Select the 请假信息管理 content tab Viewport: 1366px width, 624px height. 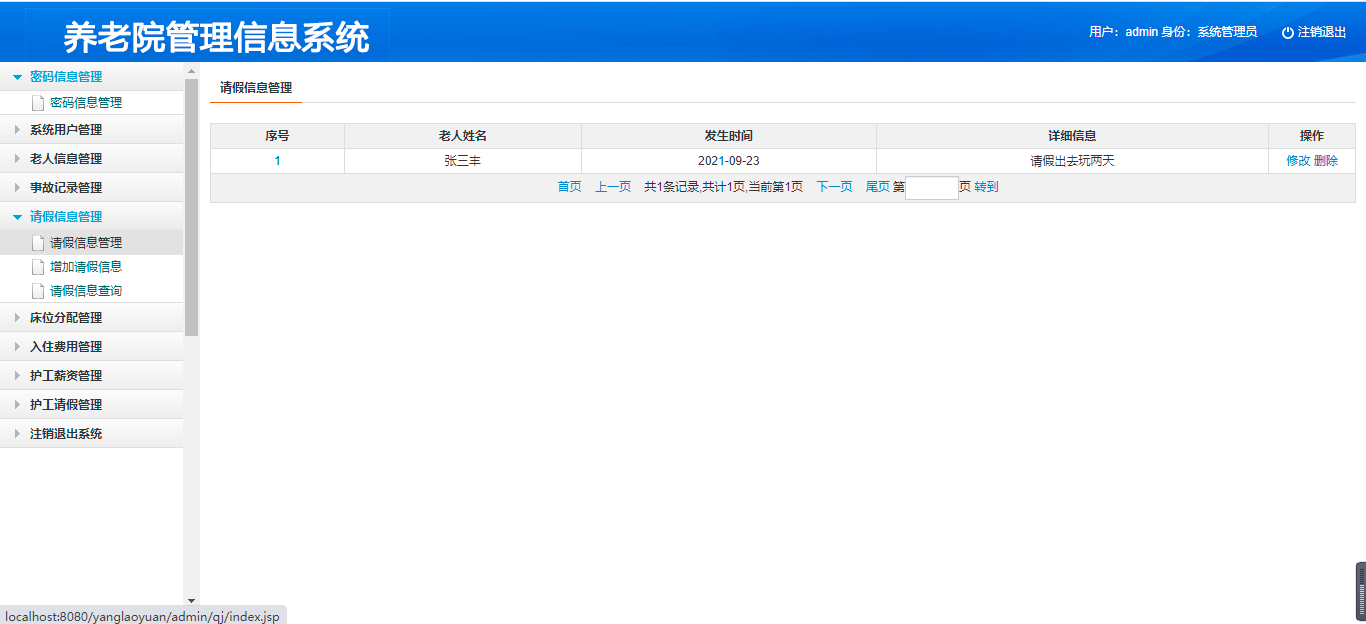pos(256,88)
